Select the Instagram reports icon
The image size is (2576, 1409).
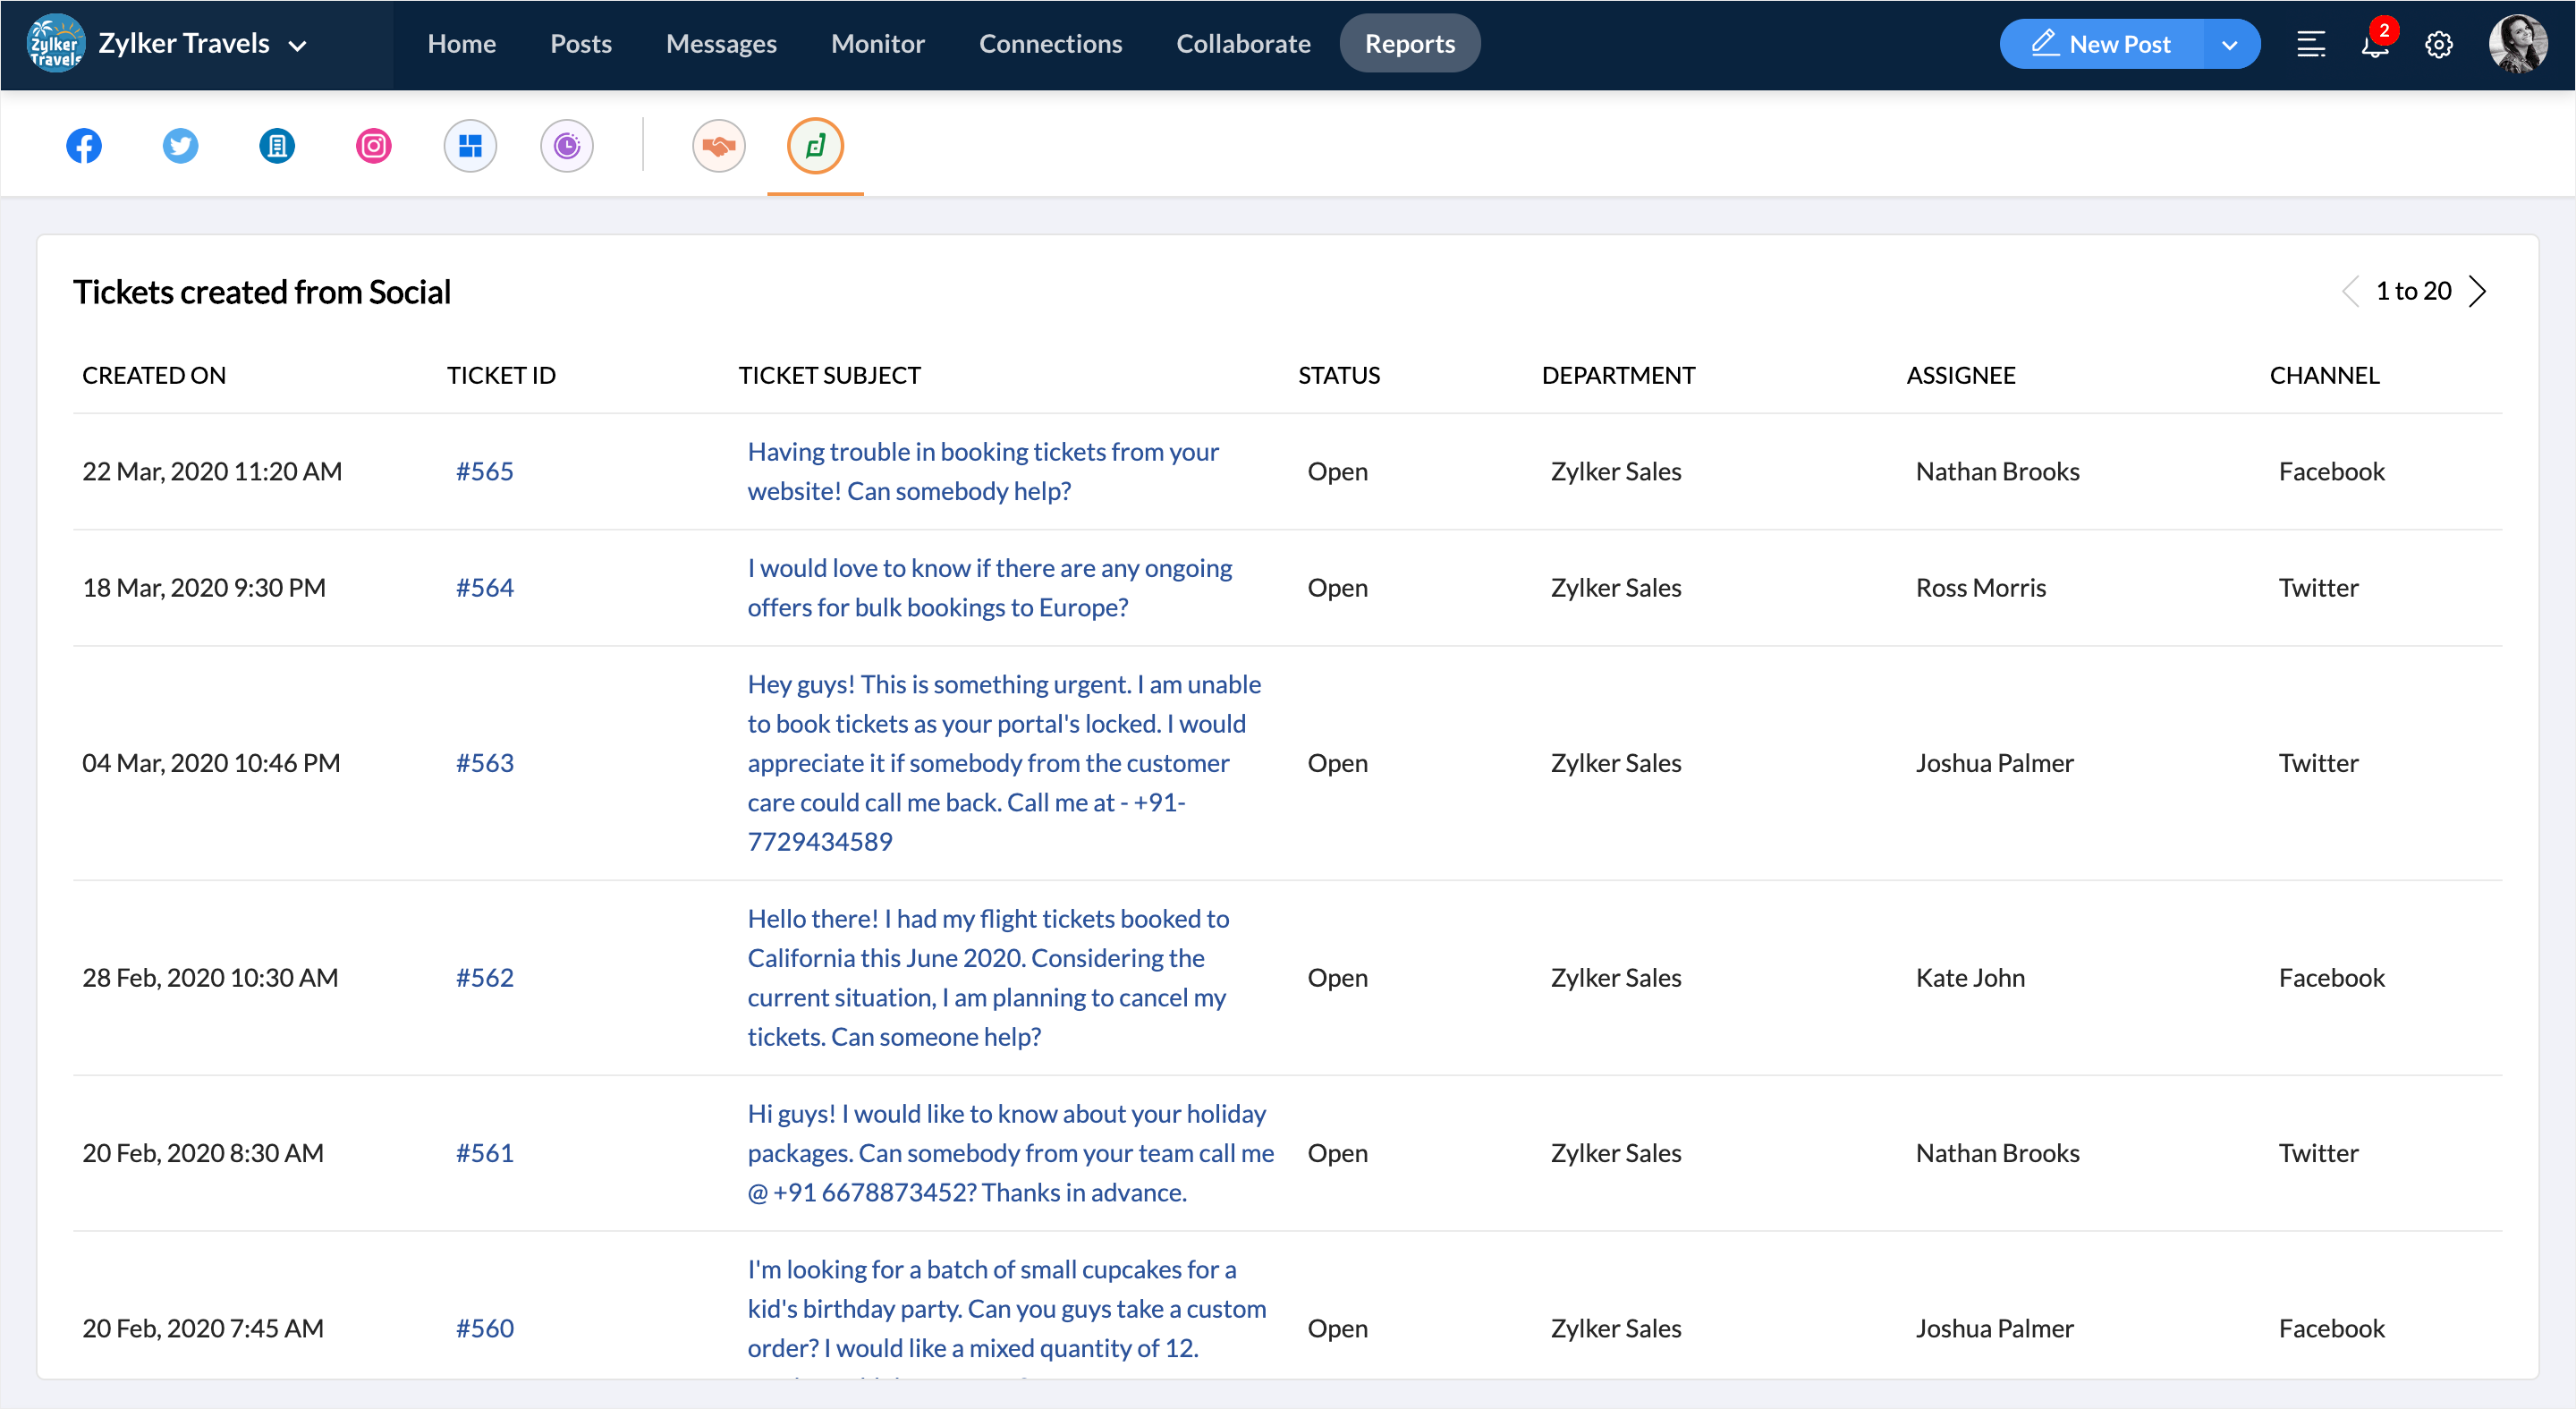(x=373, y=146)
